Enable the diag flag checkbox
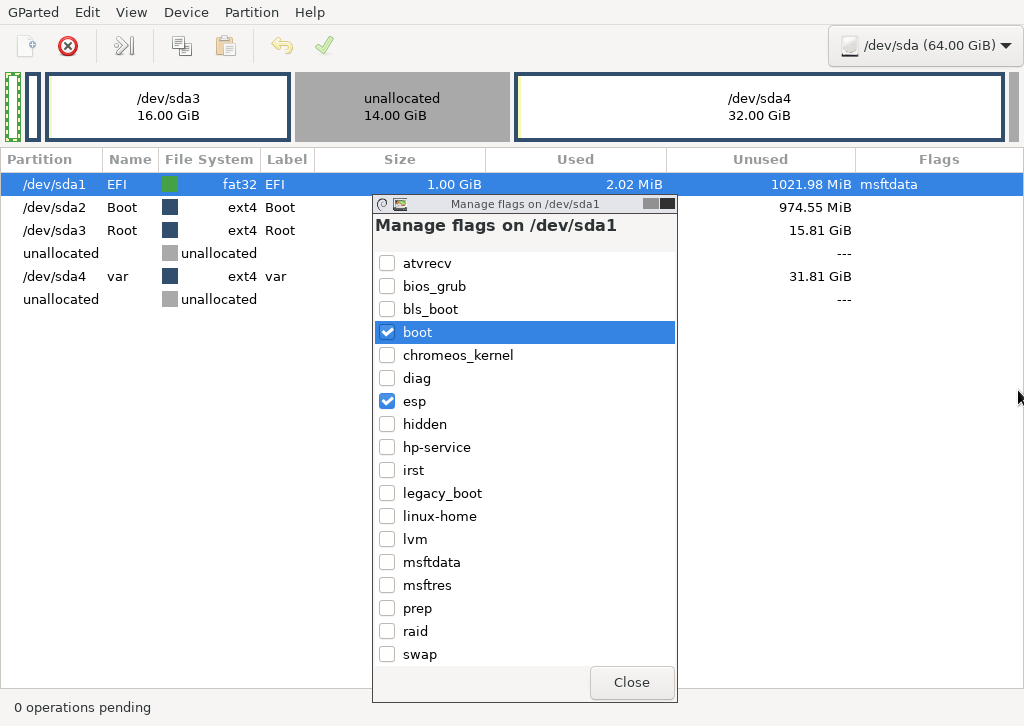 387,378
